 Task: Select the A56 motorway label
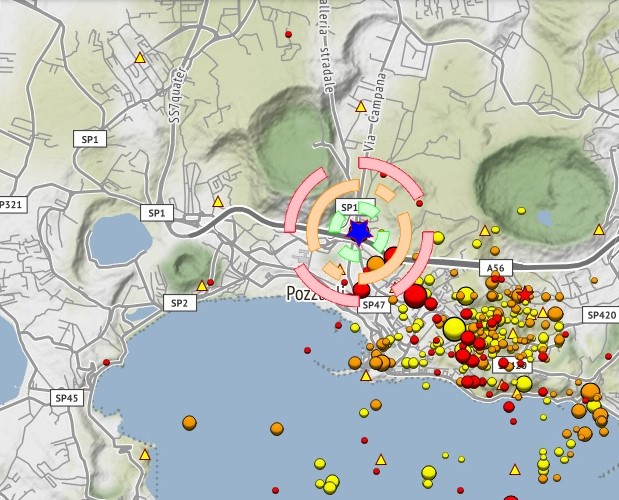(x=496, y=268)
